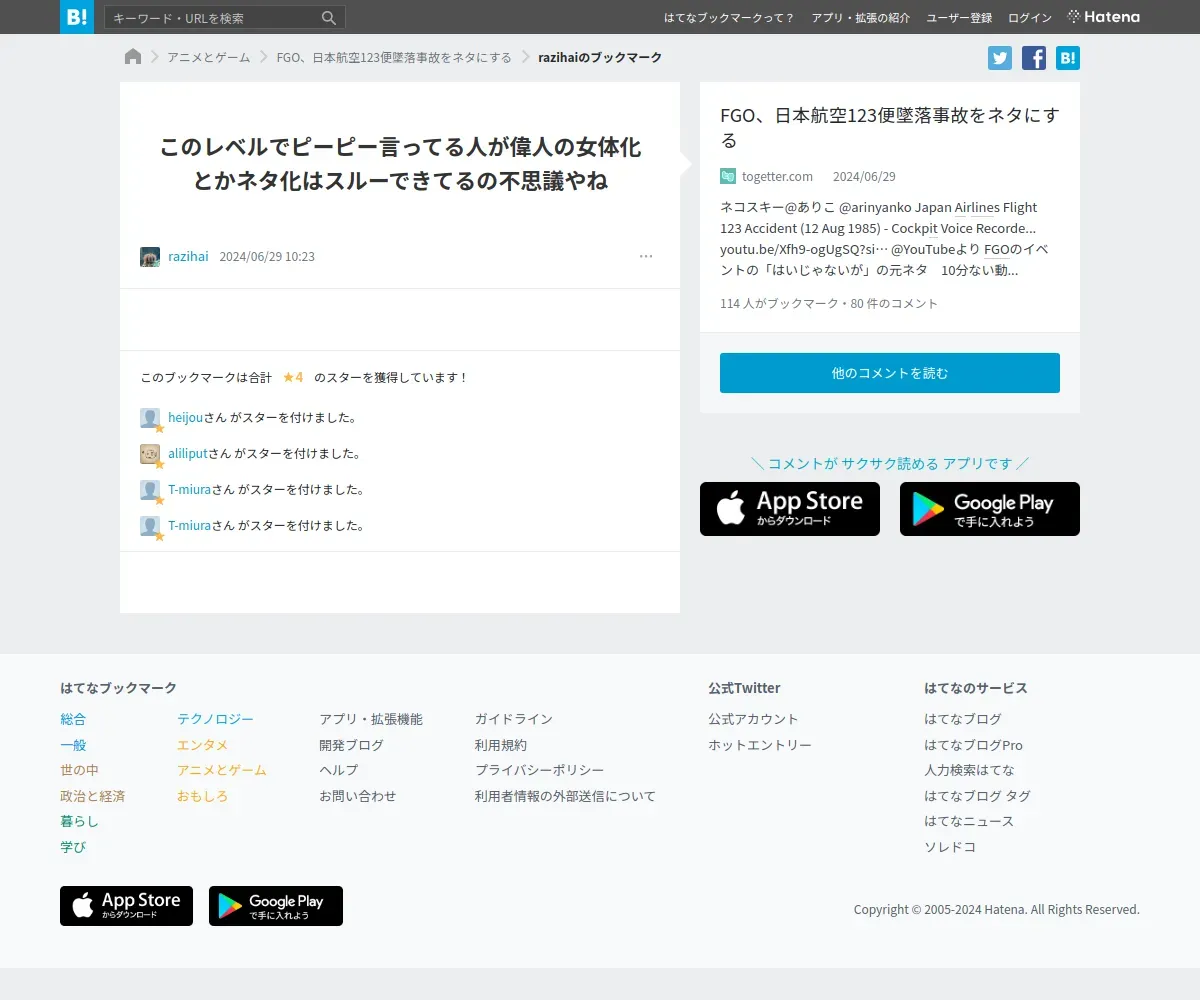Open 利用者情報の外部送信について link
The image size is (1200, 1000).
point(565,796)
